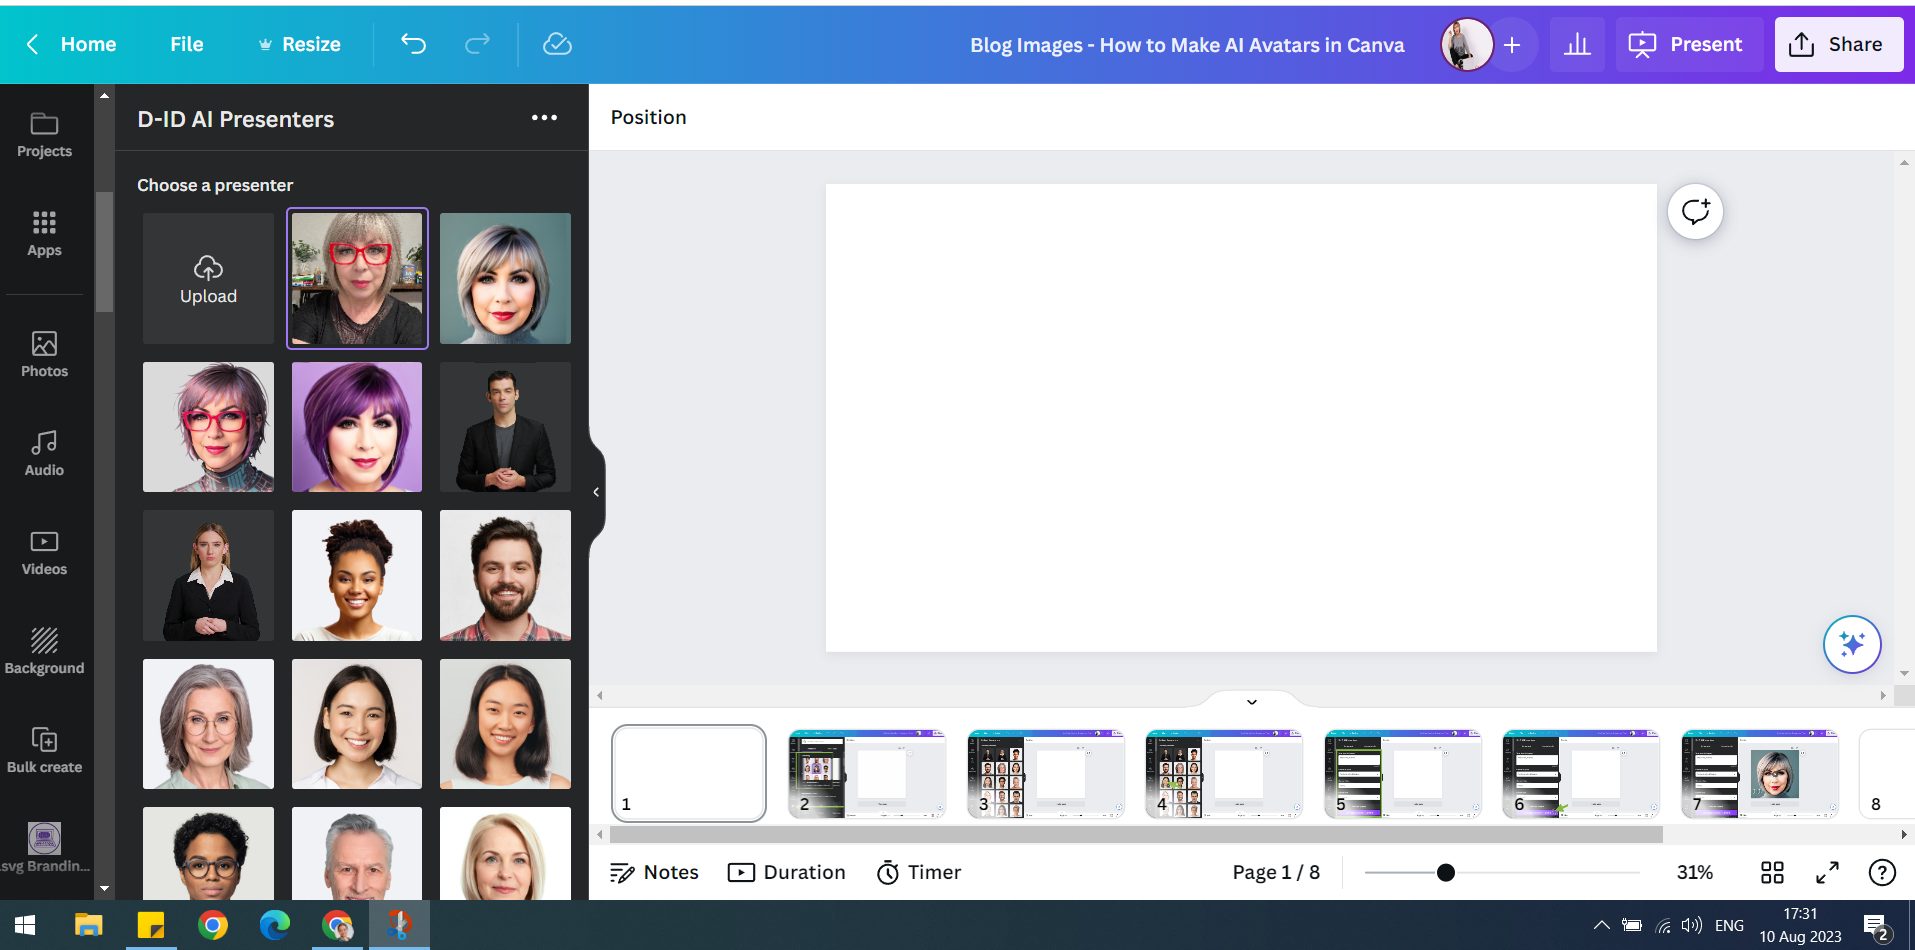
Task: Add a comment using the comment icon
Action: pyautogui.click(x=1694, y=211)
